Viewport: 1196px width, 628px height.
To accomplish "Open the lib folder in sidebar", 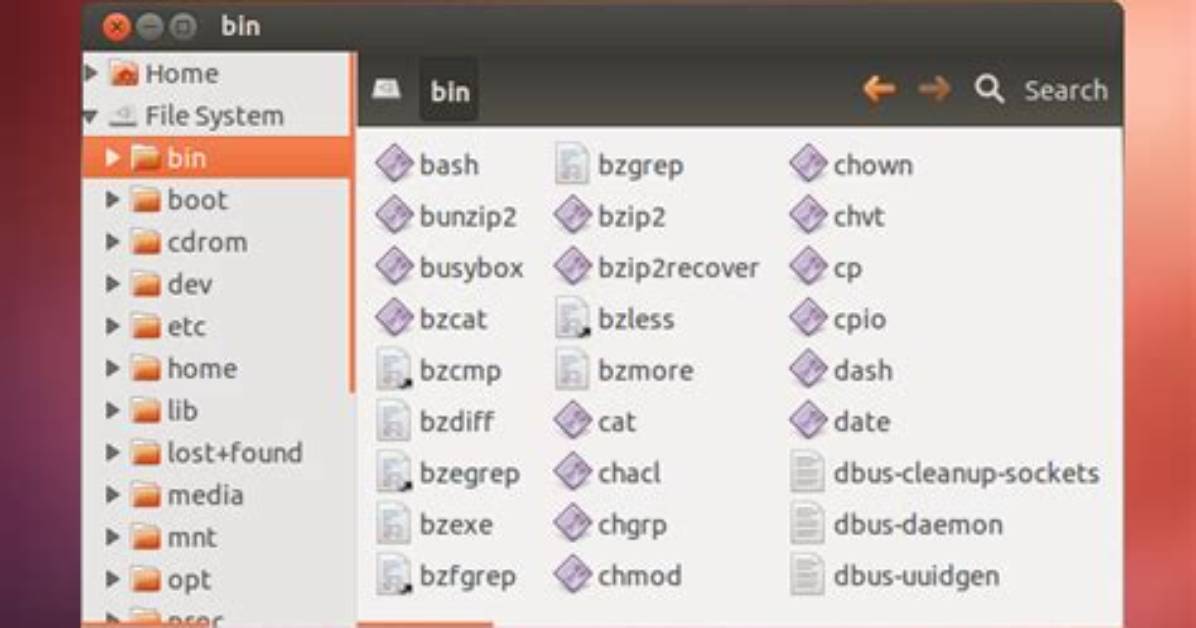I will coord(182,411).
